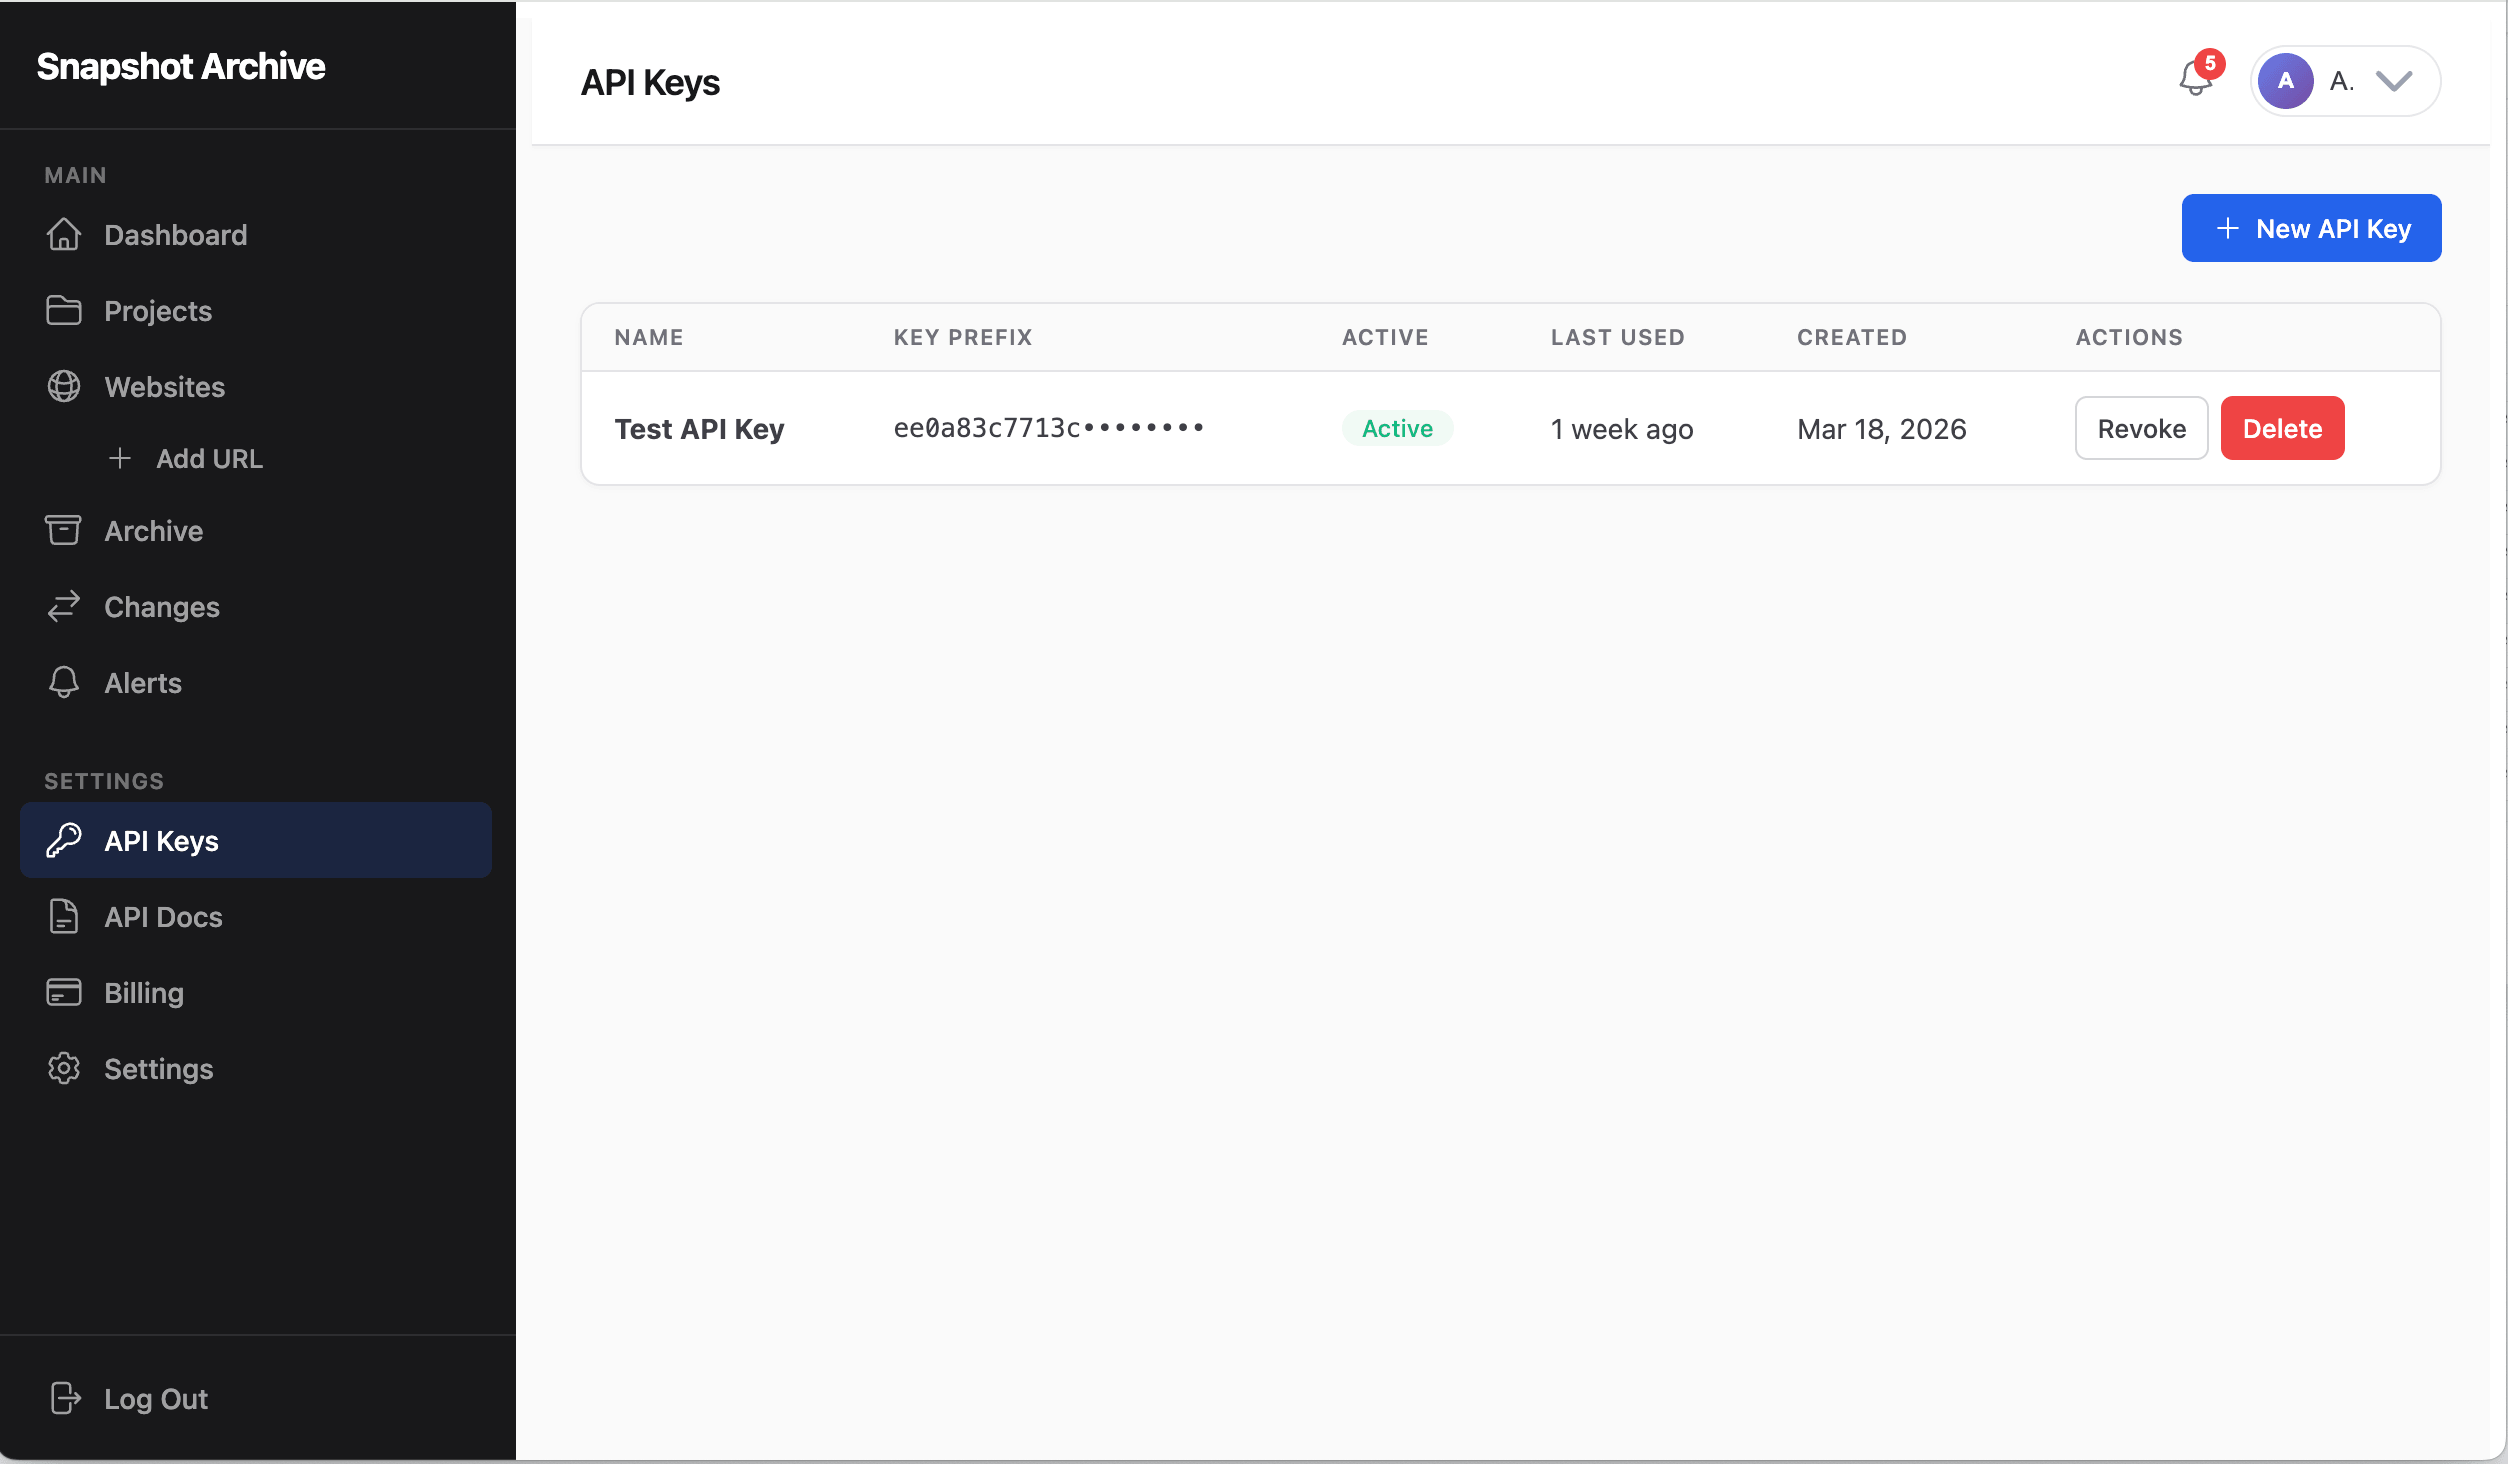Click the plus icon beside Add URL
The height and width of the screenshot is (1464, 2508).
[120, 458]
